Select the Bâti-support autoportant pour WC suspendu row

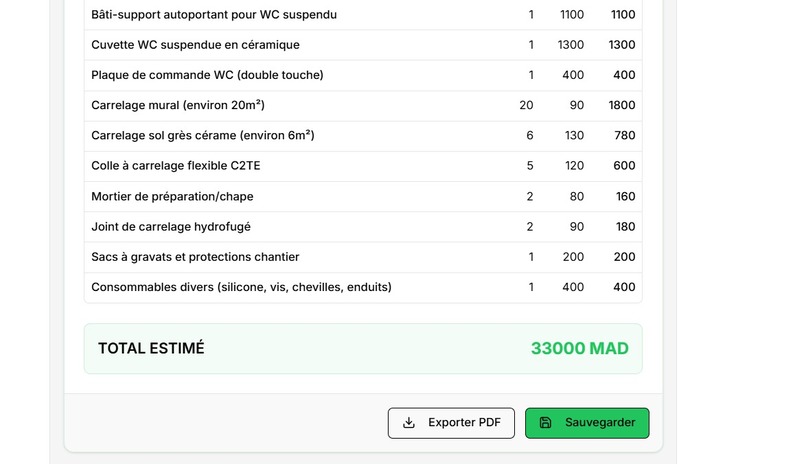[x=363, y=15]
